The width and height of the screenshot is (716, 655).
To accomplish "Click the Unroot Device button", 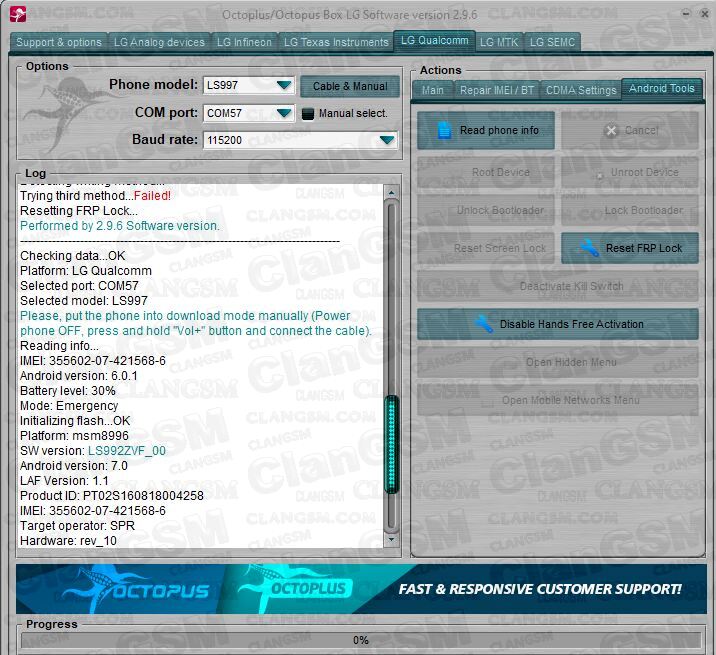I will (x=630, y=172).
